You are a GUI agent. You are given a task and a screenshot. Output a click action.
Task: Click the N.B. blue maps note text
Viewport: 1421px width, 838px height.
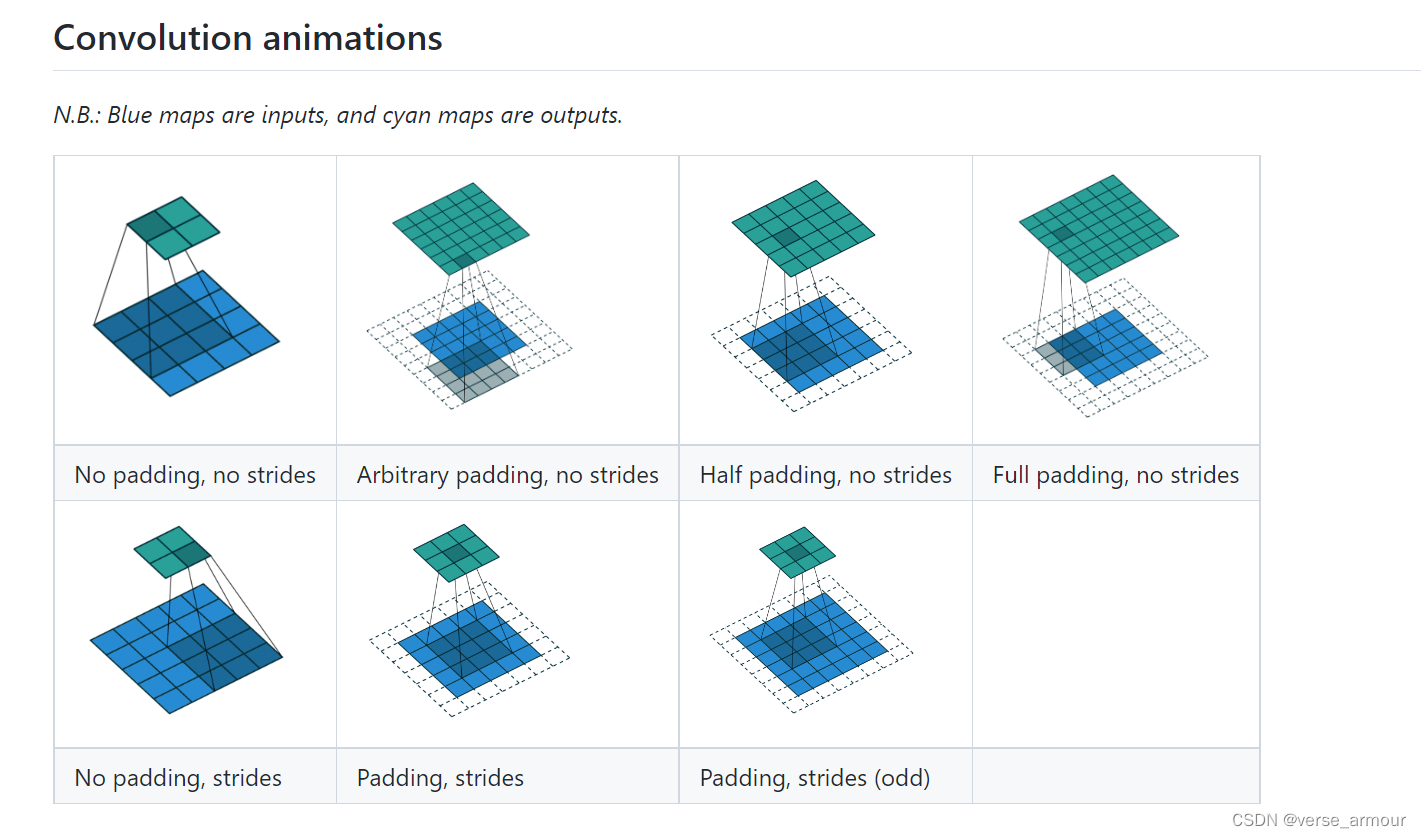[x=338, y=115]
